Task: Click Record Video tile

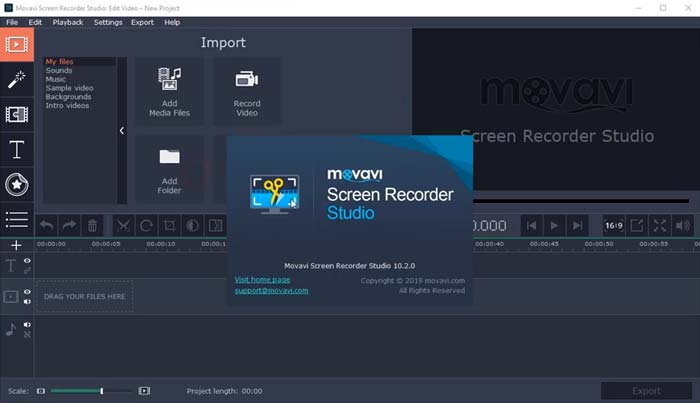Action: tap(247, 91)
